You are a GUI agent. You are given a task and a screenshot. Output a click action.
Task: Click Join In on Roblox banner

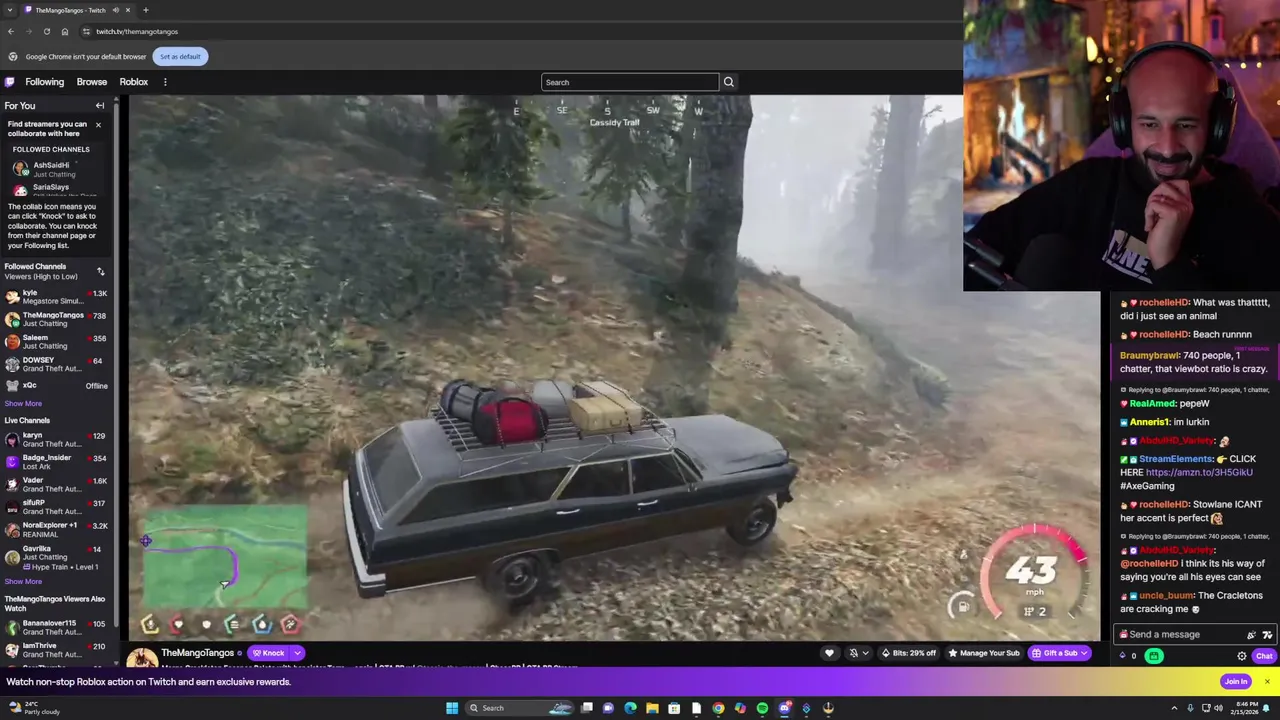[x=1236, y=682]
